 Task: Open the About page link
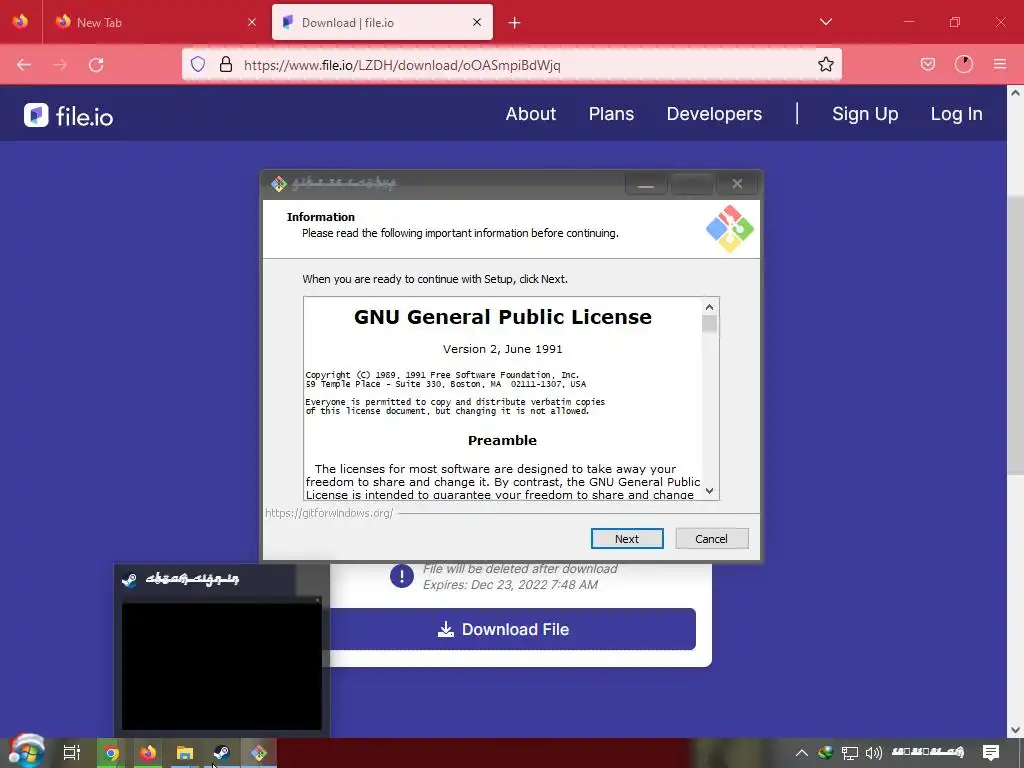[530, 114]
